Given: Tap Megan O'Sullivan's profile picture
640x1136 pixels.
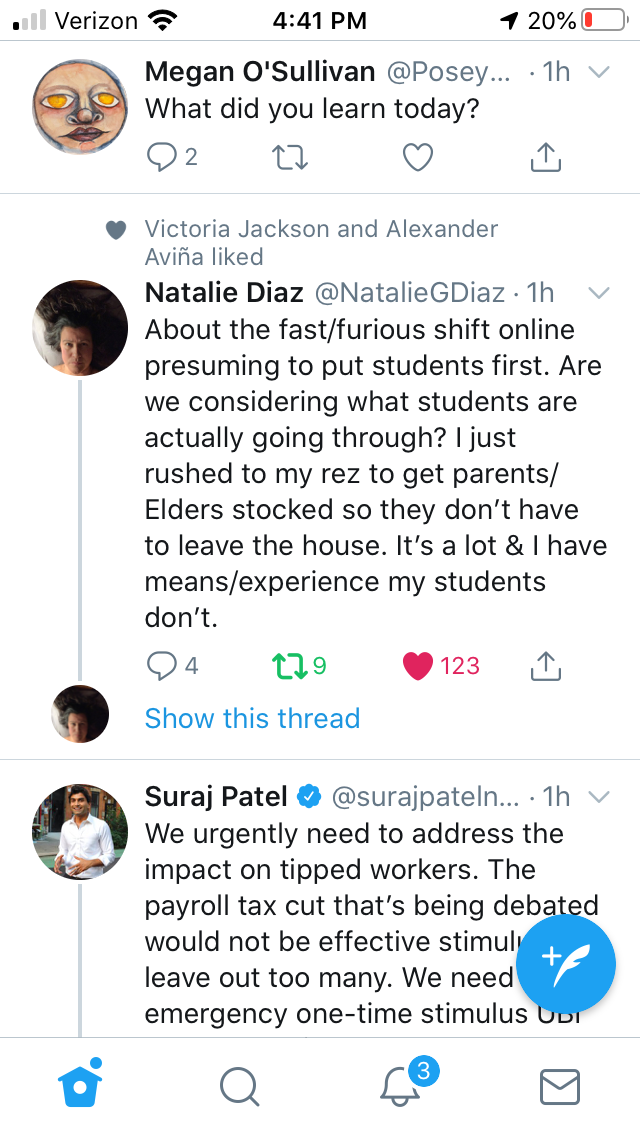Looking at the screenshot, I should coord(81,106).
